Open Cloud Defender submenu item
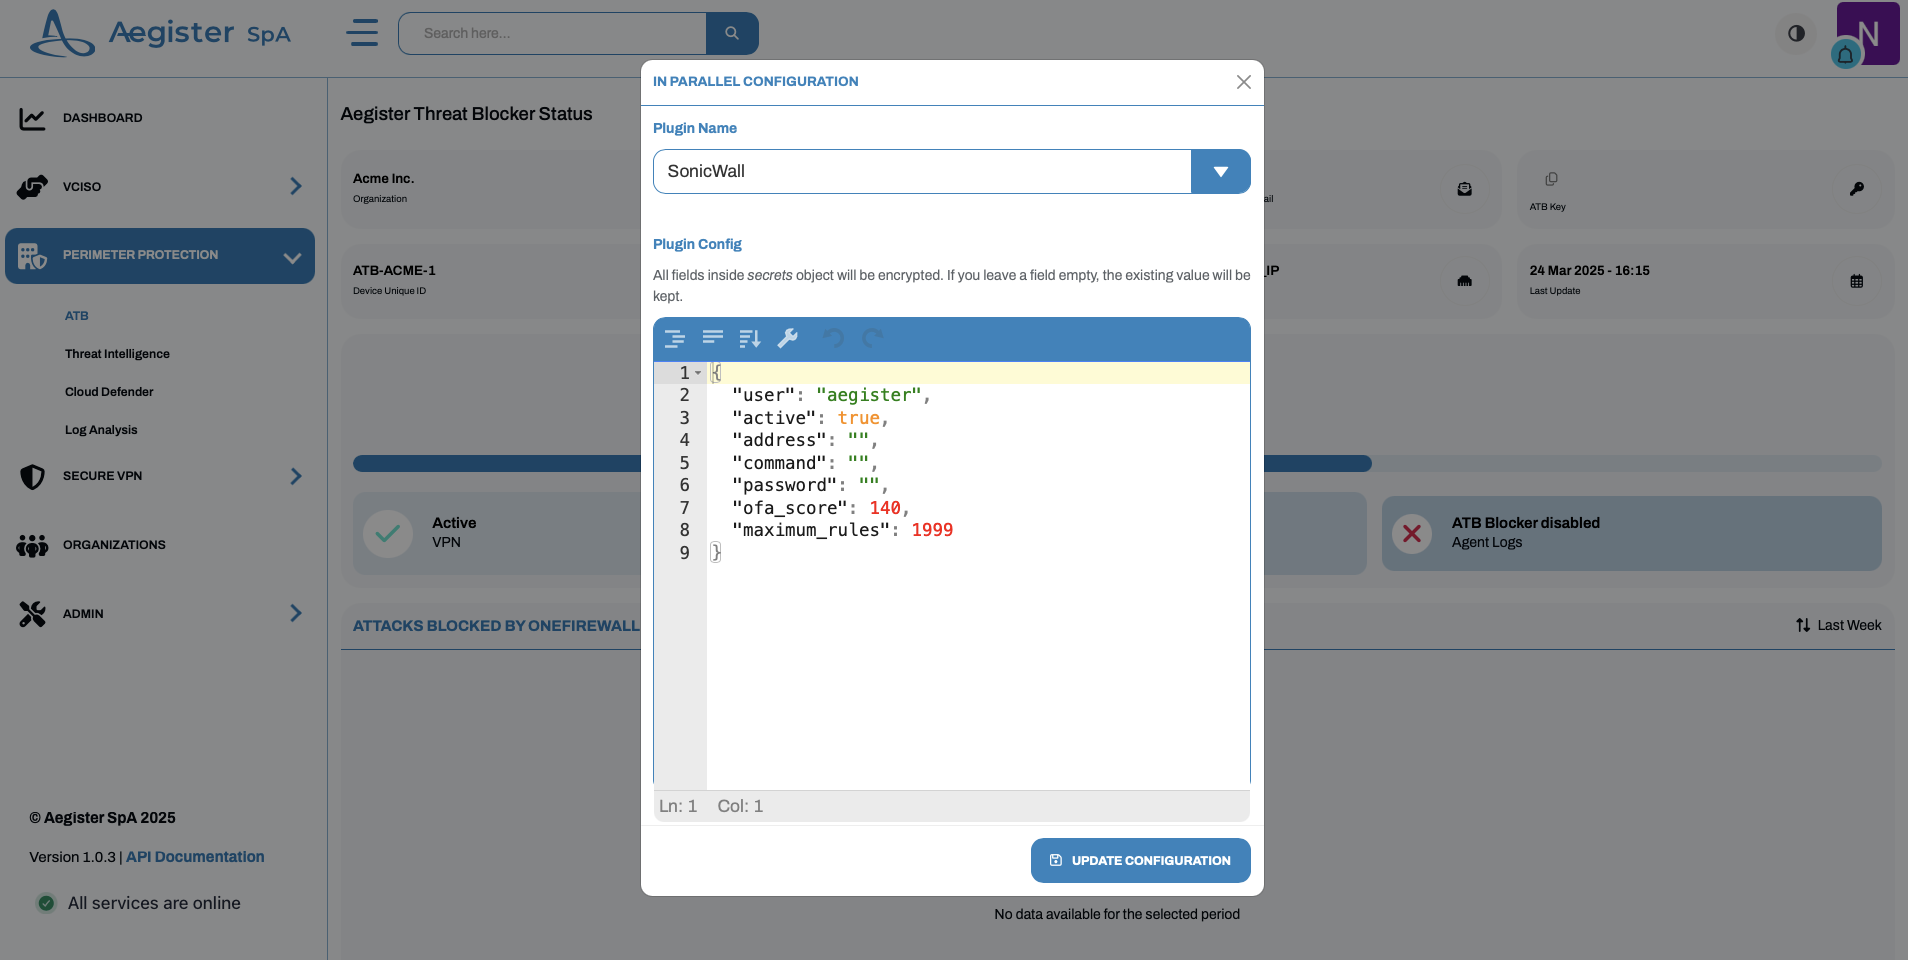 pos(109,392)
